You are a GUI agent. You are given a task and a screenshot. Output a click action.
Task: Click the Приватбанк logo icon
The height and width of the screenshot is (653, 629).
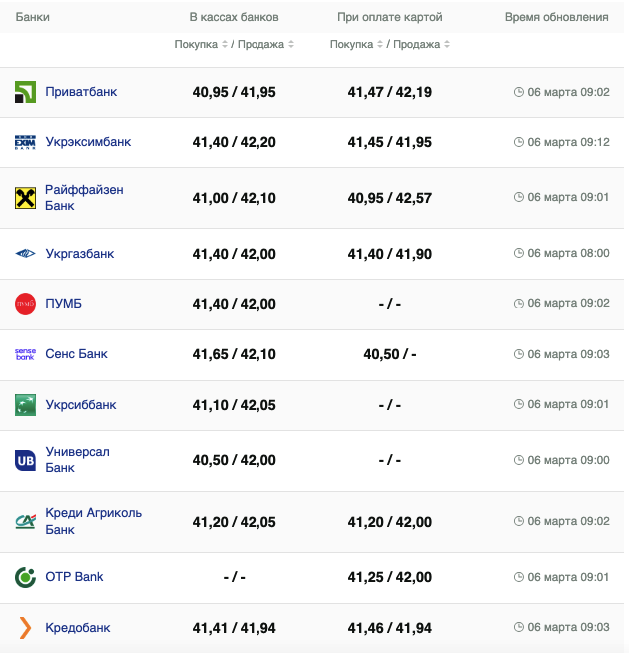coord(25,93)
